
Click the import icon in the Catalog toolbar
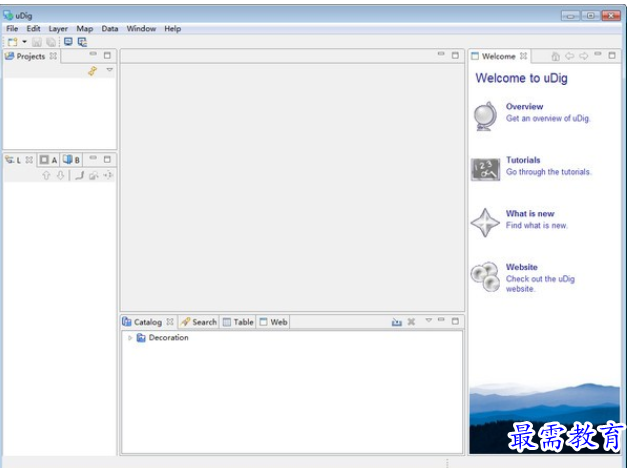397,322
